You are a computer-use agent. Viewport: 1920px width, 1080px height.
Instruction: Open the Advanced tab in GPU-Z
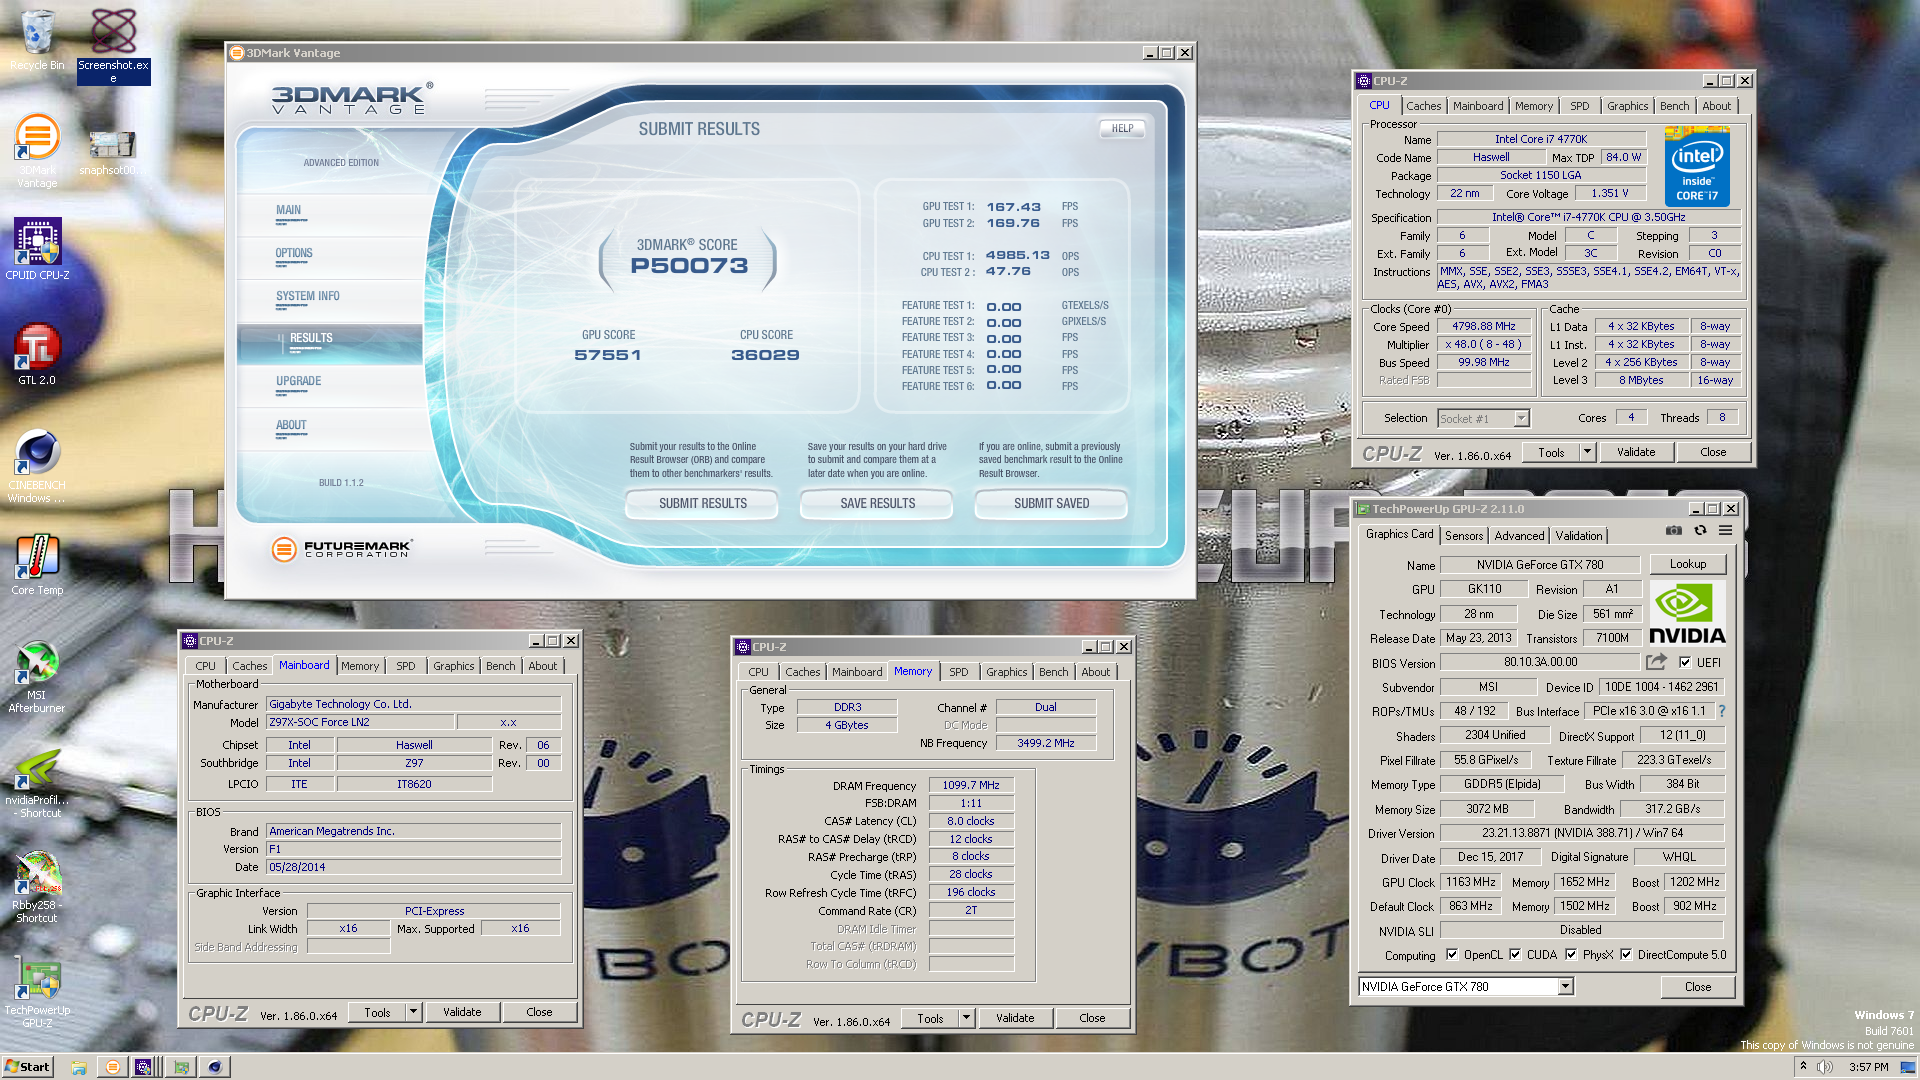[1519, 536]
